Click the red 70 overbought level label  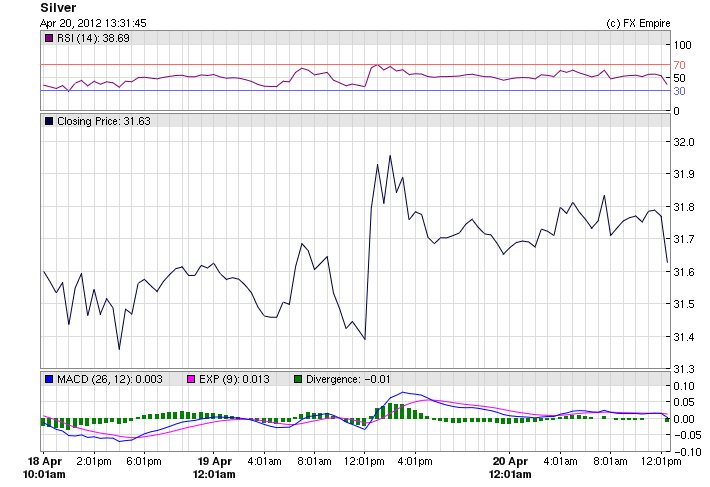pyautogui.click(x=677, y=65)
